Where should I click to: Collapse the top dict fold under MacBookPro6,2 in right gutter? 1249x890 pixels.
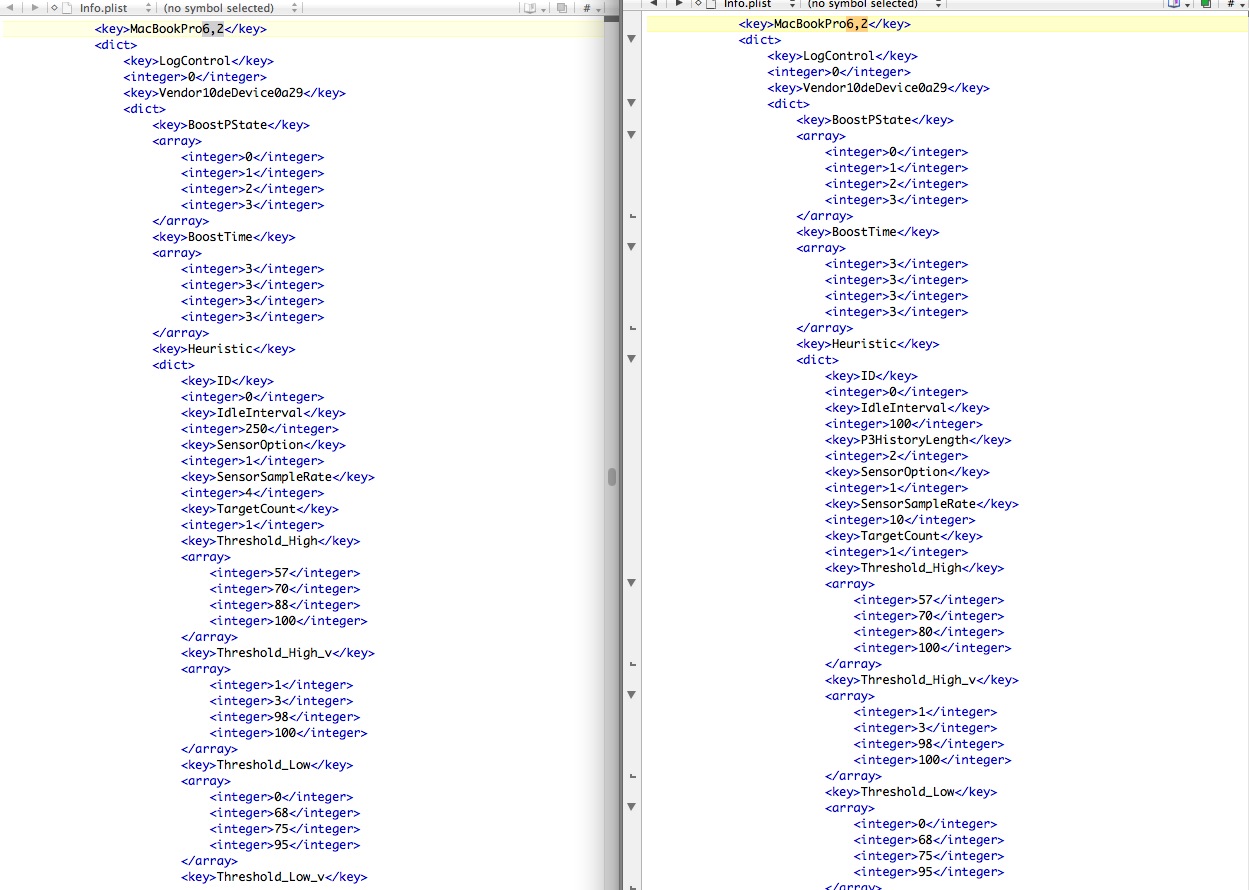click(x=631, y=39)
